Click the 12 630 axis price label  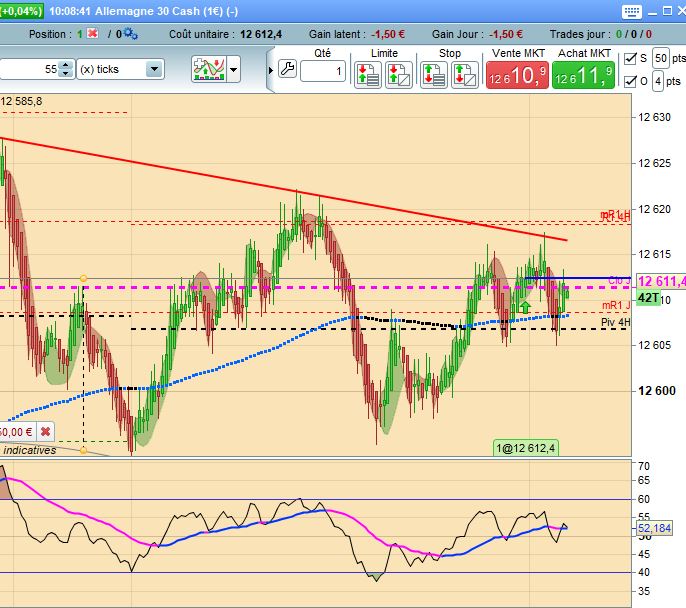(654, 117)
